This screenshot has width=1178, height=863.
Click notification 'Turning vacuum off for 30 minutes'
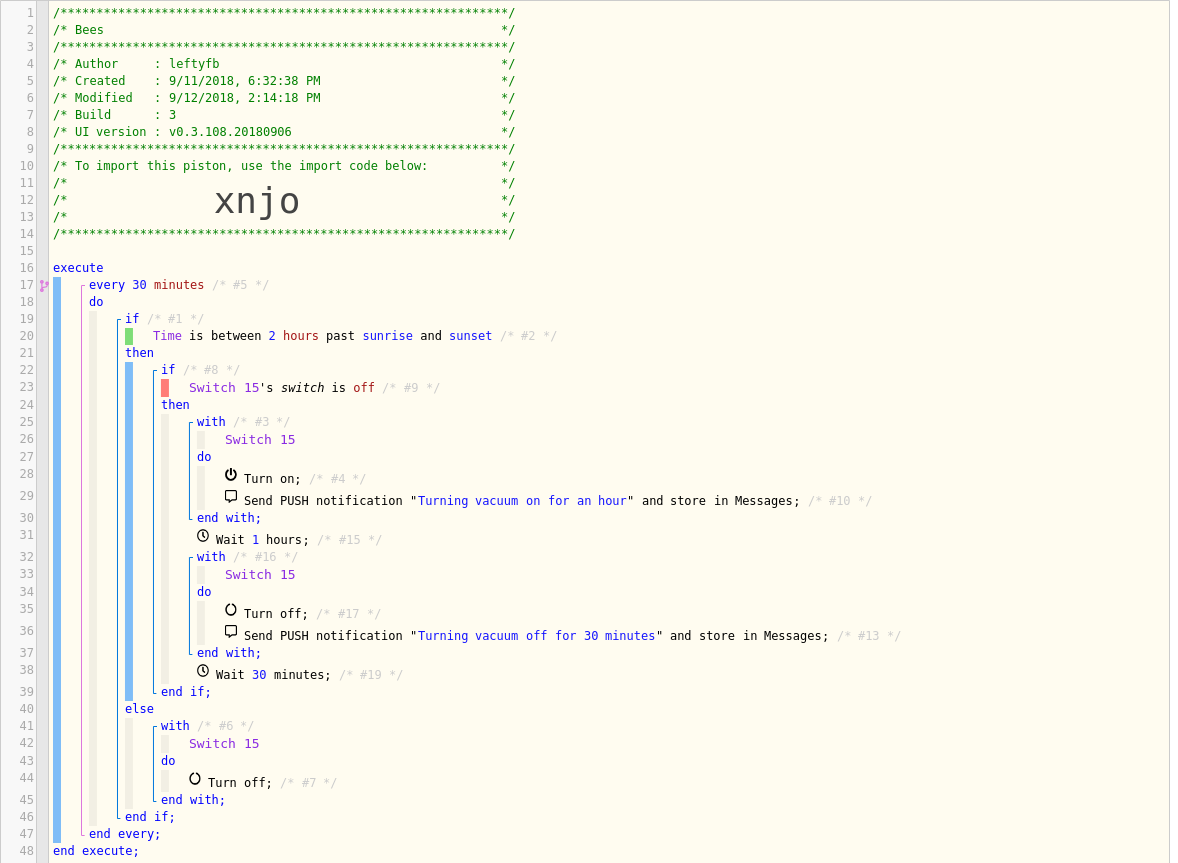tap(536, 635)
